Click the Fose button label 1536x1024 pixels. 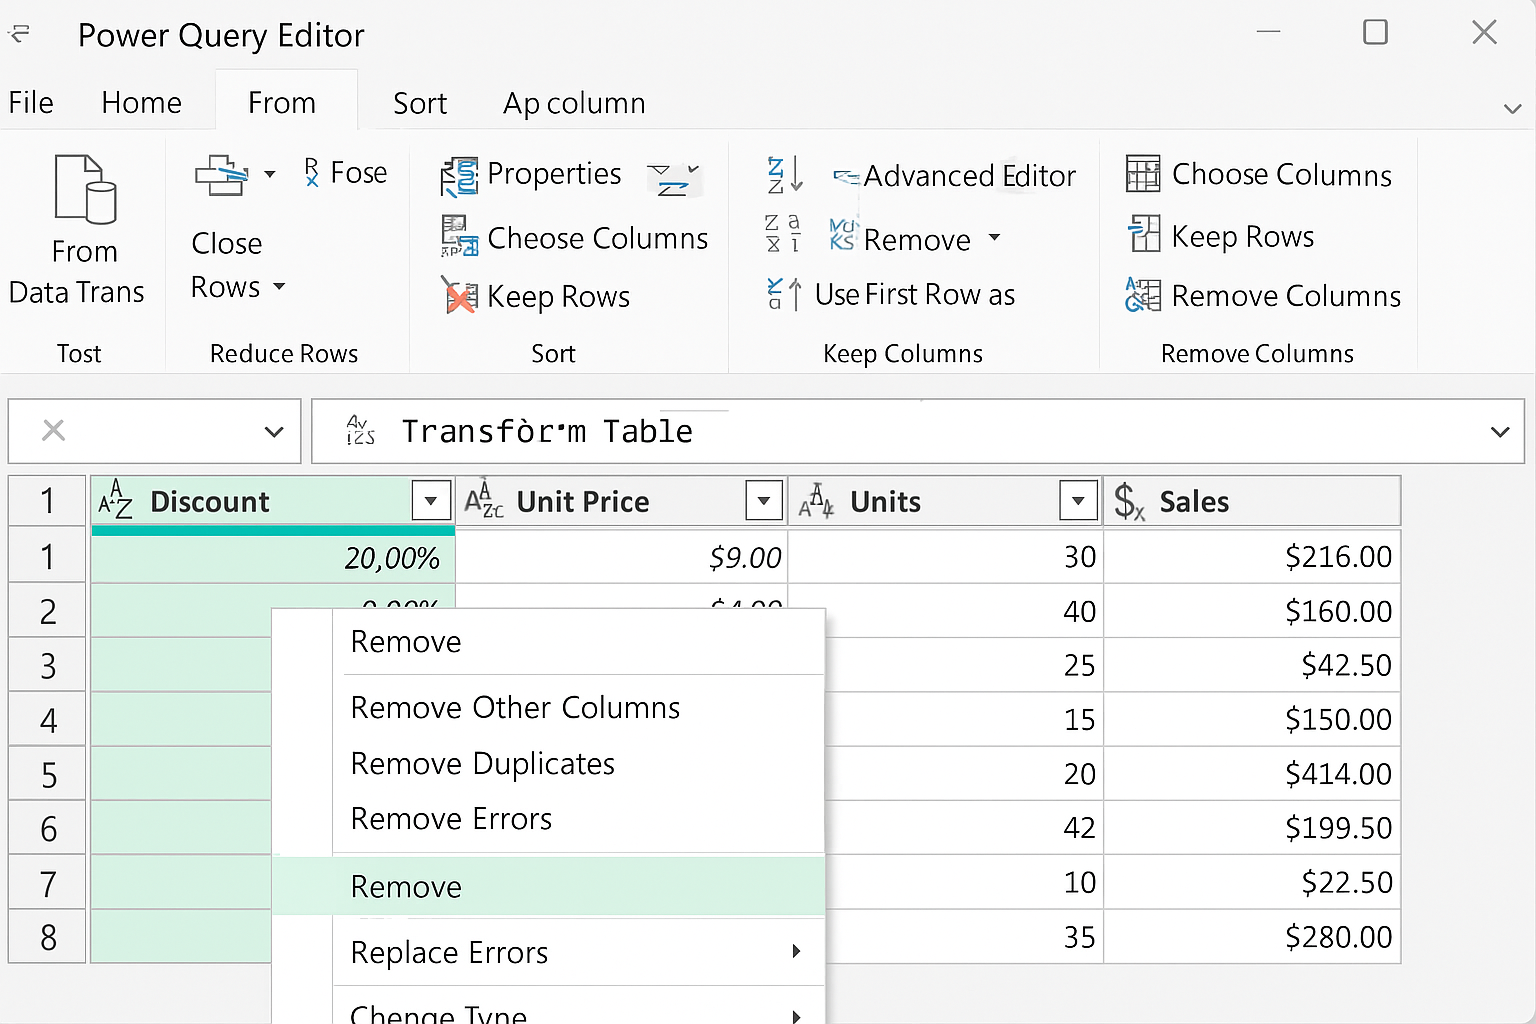coord(359,173)
